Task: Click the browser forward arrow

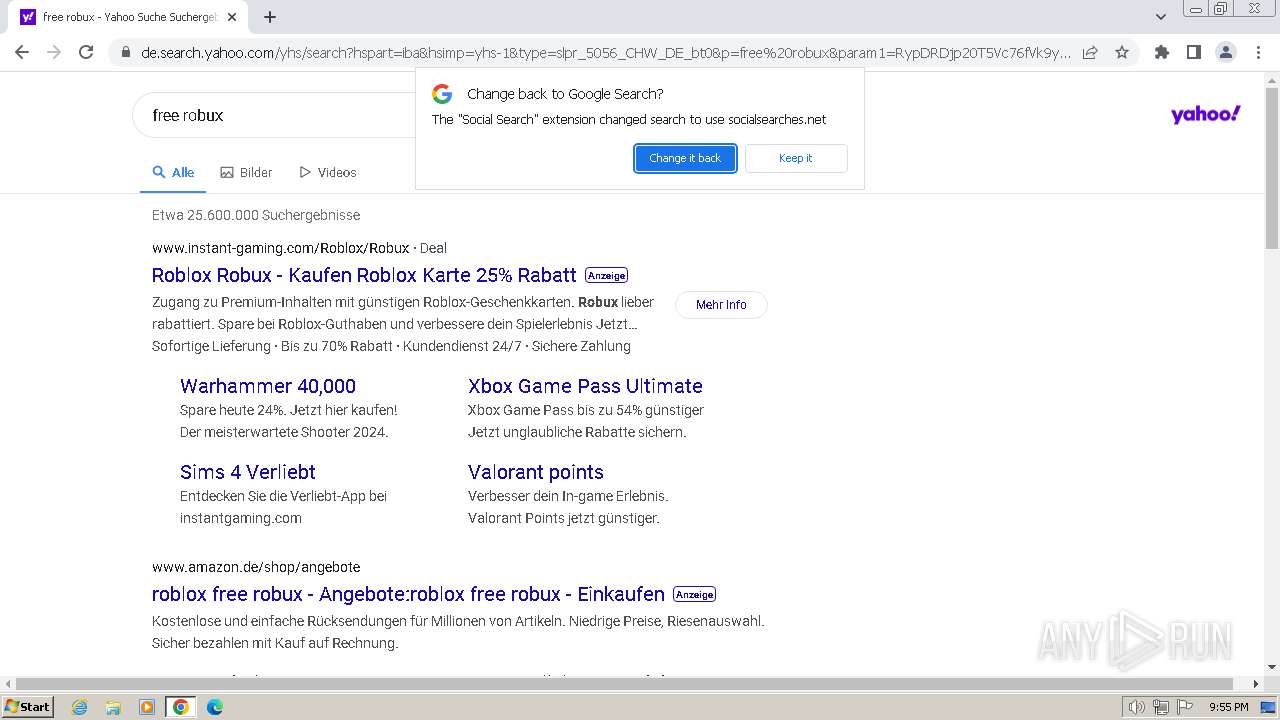Action: click(54, 52)
